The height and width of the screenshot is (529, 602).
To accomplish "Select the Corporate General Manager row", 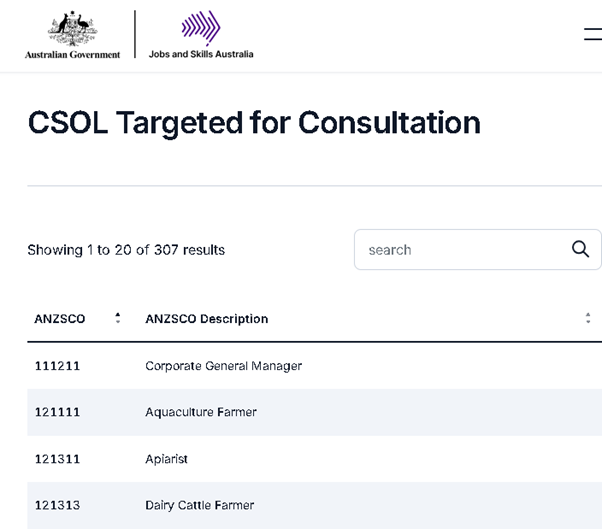I will click(314, 366).
